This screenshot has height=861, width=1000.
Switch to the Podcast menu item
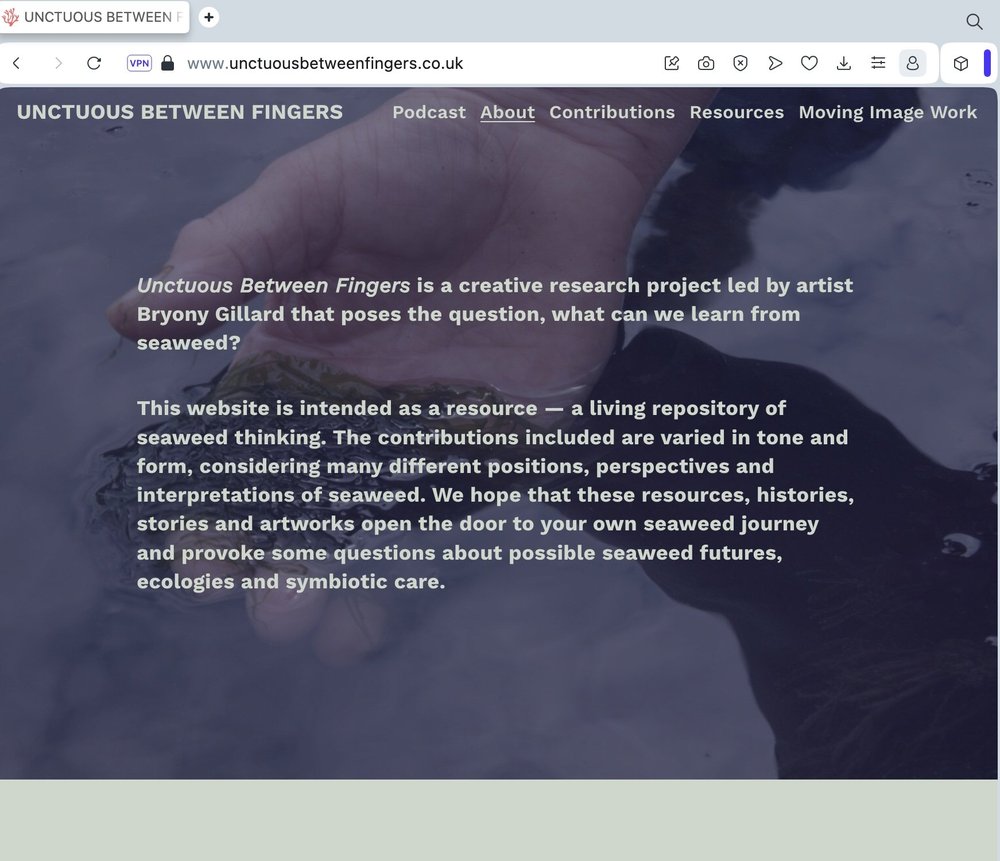(428, 112)
